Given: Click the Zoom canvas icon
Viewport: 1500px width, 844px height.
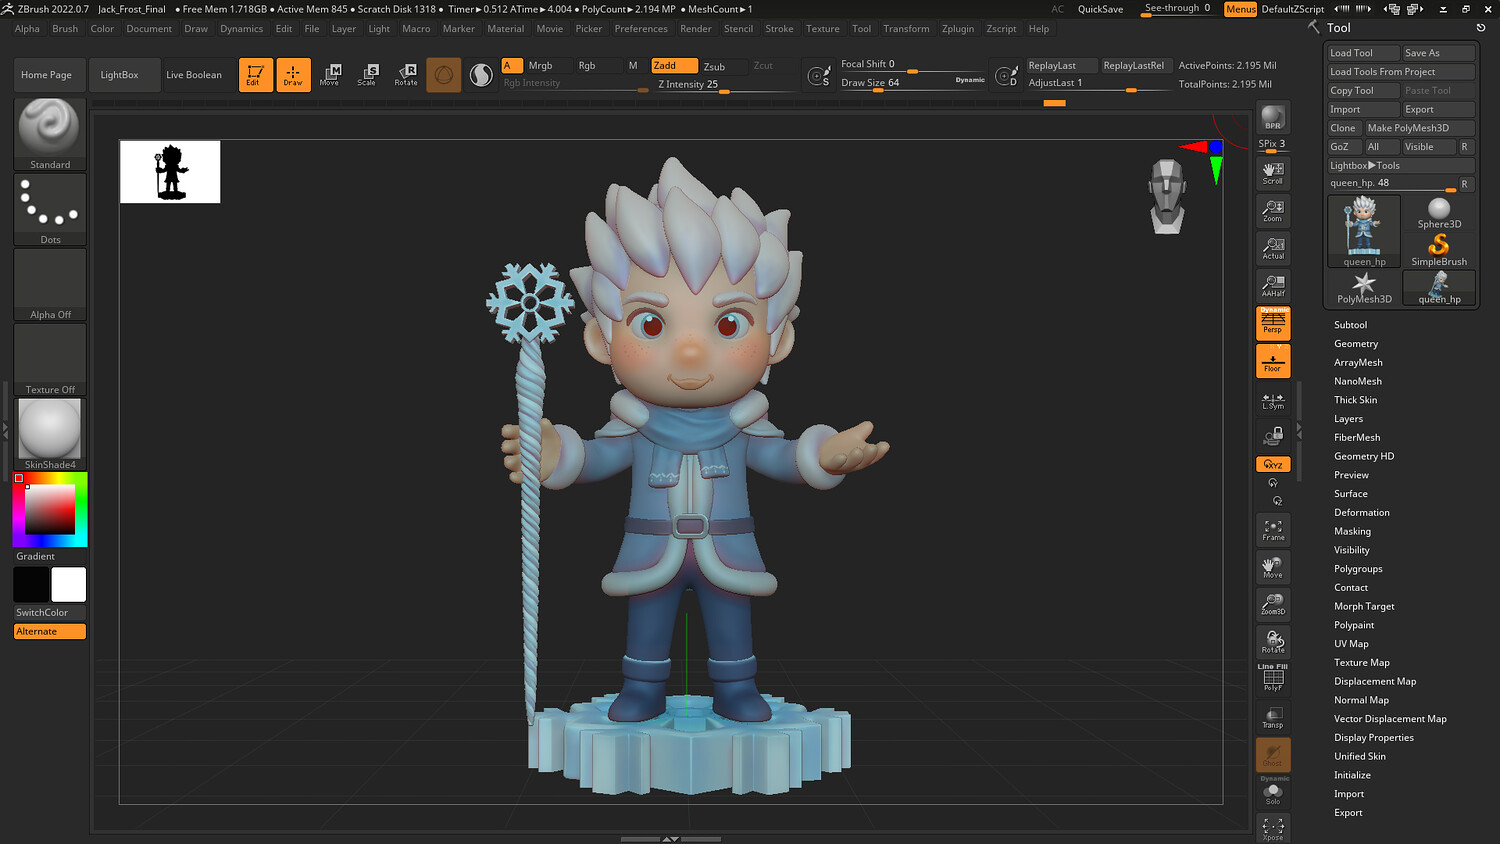Looking at the screenshot, I should 1273,210.
